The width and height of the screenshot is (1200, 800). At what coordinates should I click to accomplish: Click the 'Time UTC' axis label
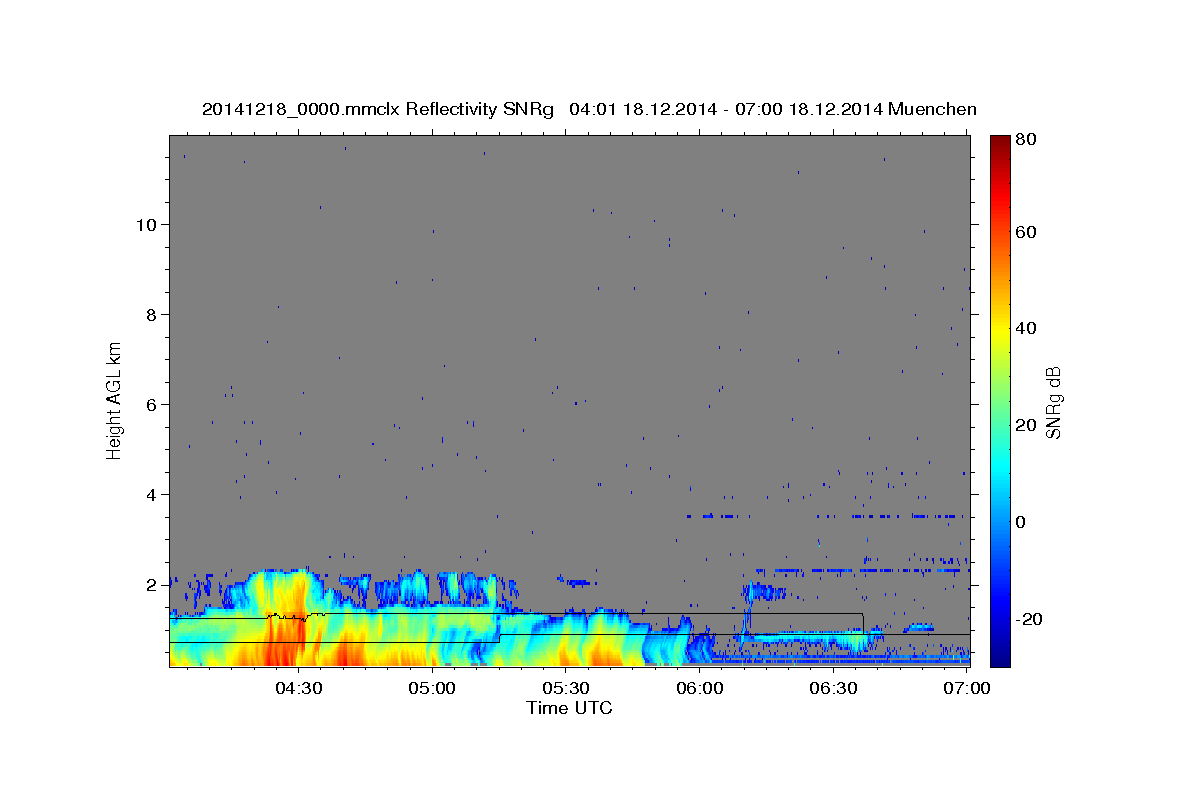pyautogui.click(x=569, y=708)
